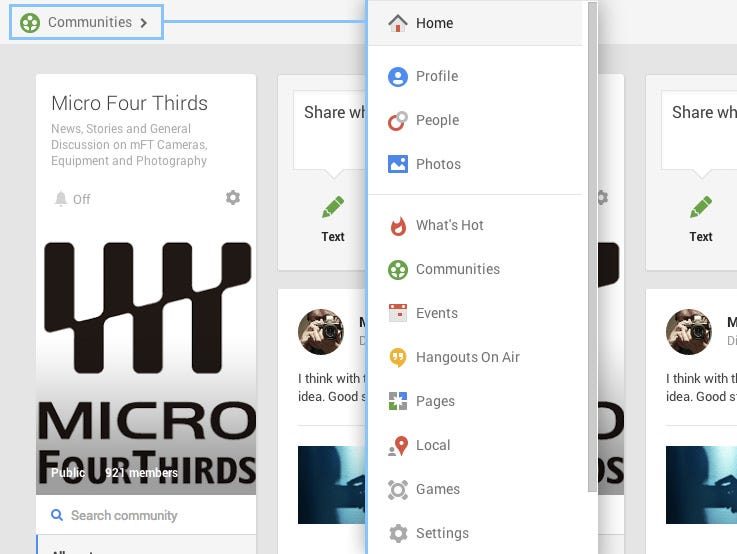Viewport: 737px width, 554px height.
Task: Open Home in the navigation menu
Action: click(475, 23)
